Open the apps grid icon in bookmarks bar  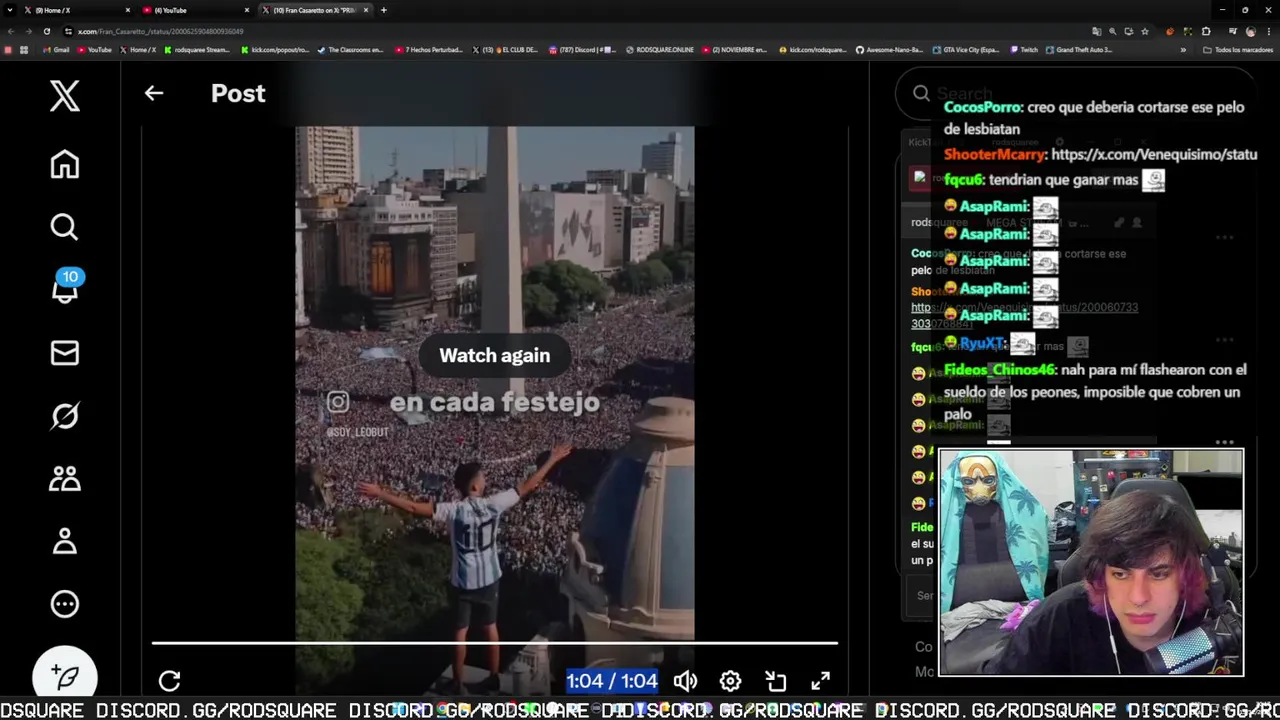pyautogui.click(x=24, y=50)
